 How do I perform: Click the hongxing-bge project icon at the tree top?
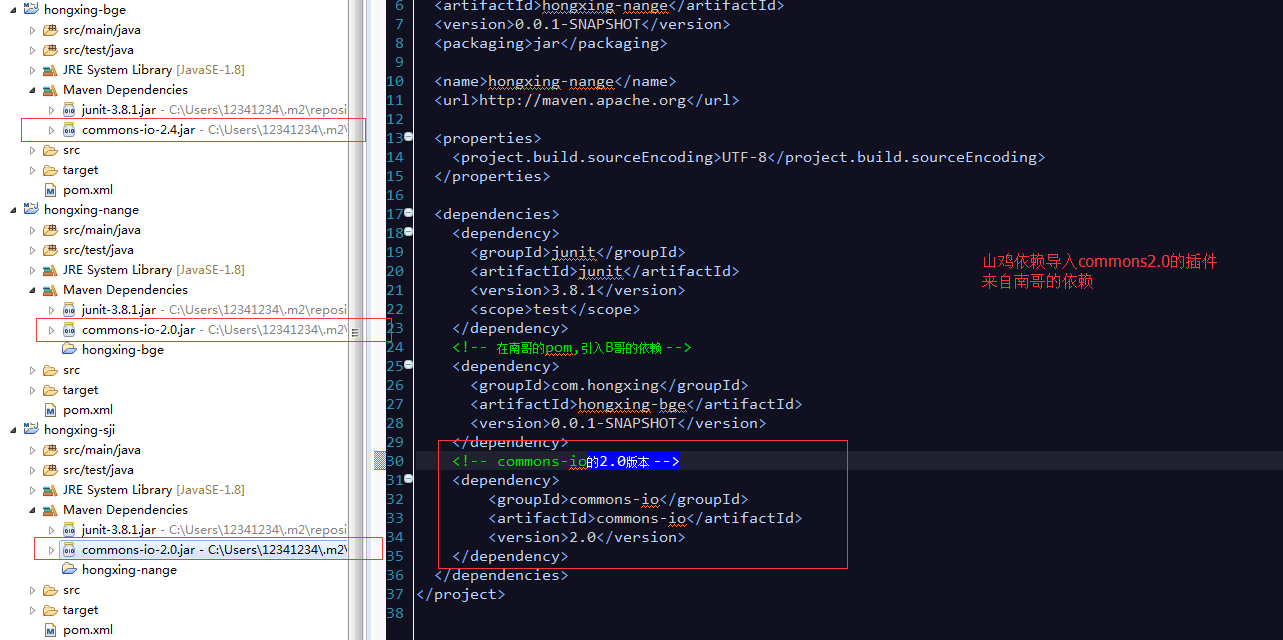[30, 10]
